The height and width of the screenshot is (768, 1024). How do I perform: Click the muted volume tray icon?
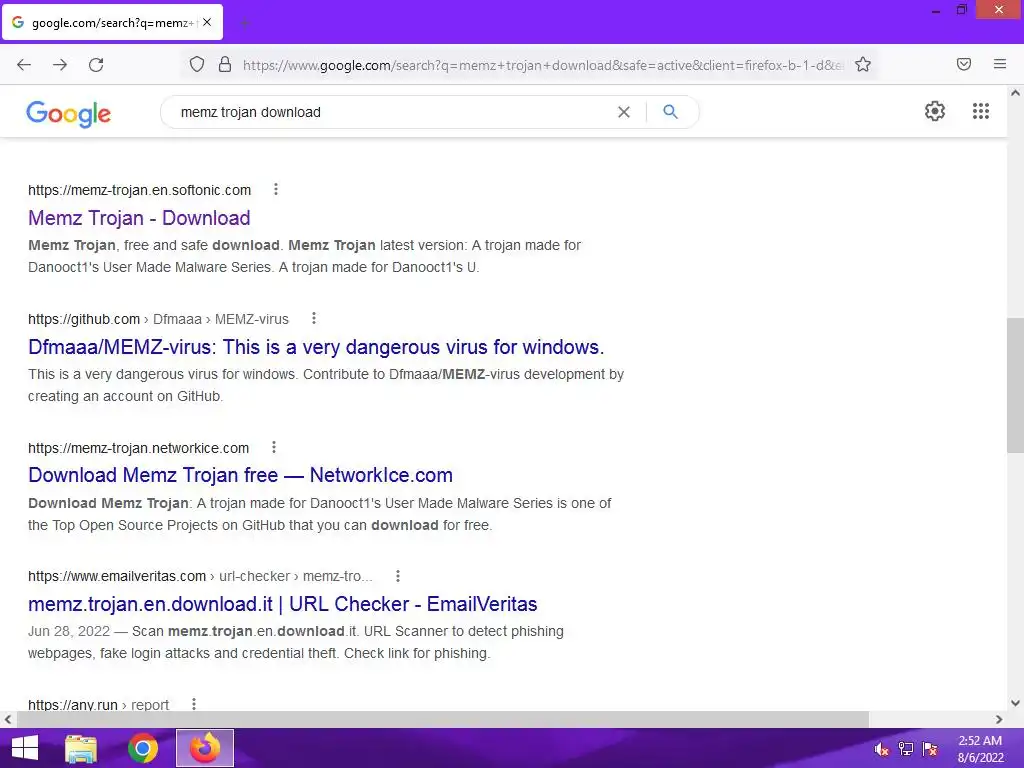pos(882,749)
